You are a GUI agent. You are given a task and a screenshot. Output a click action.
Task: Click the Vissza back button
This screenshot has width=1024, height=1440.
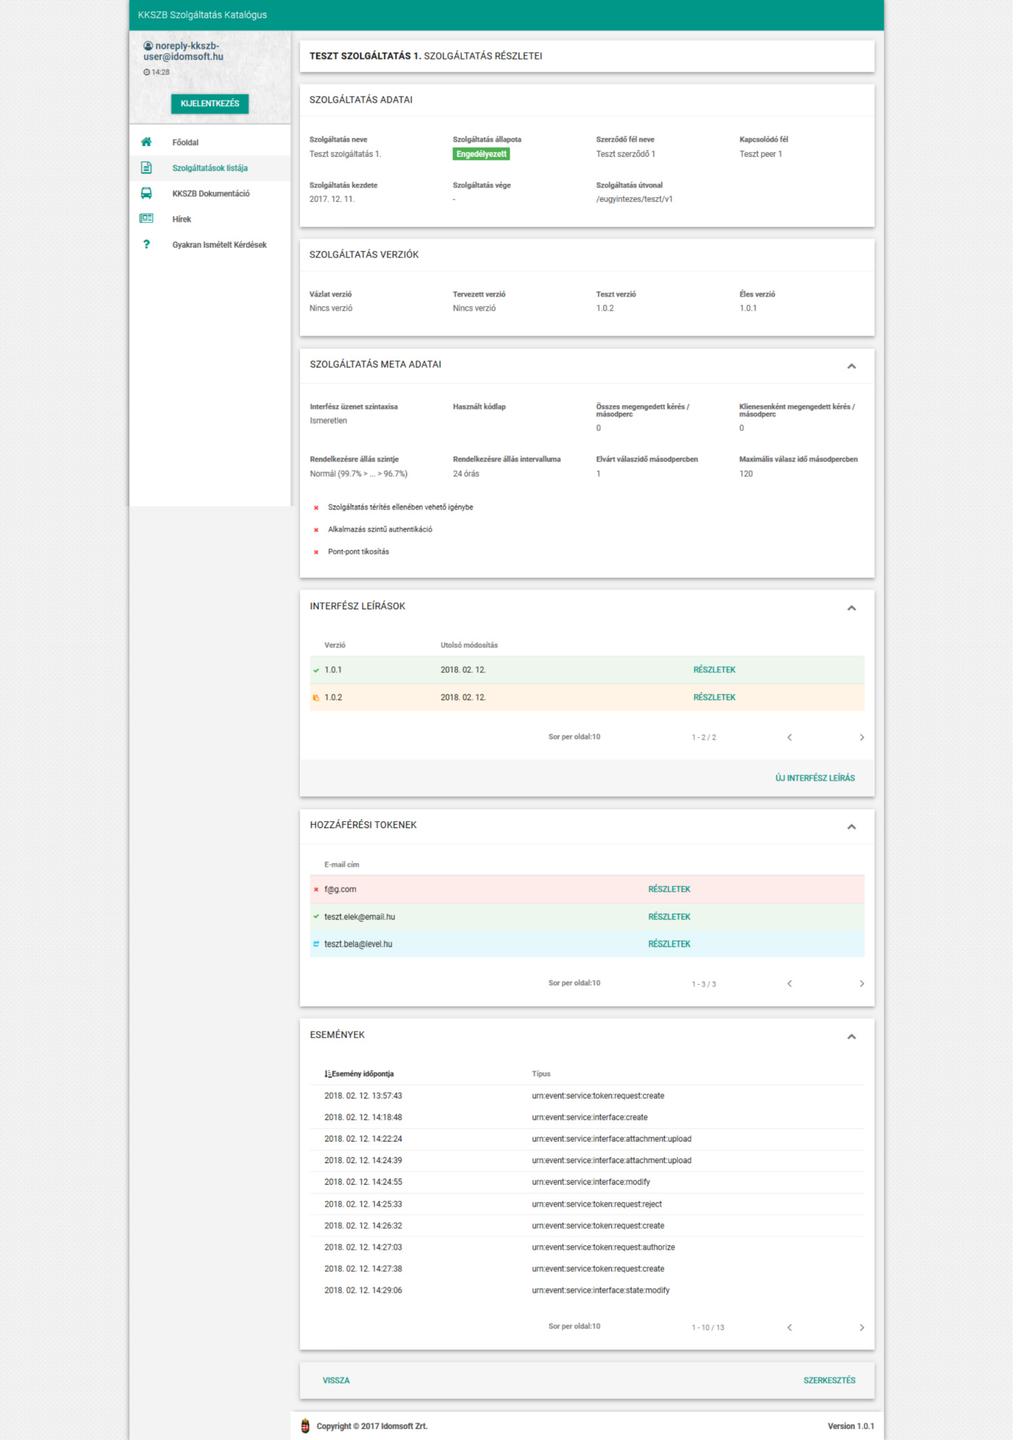(x=336, y=1380)
